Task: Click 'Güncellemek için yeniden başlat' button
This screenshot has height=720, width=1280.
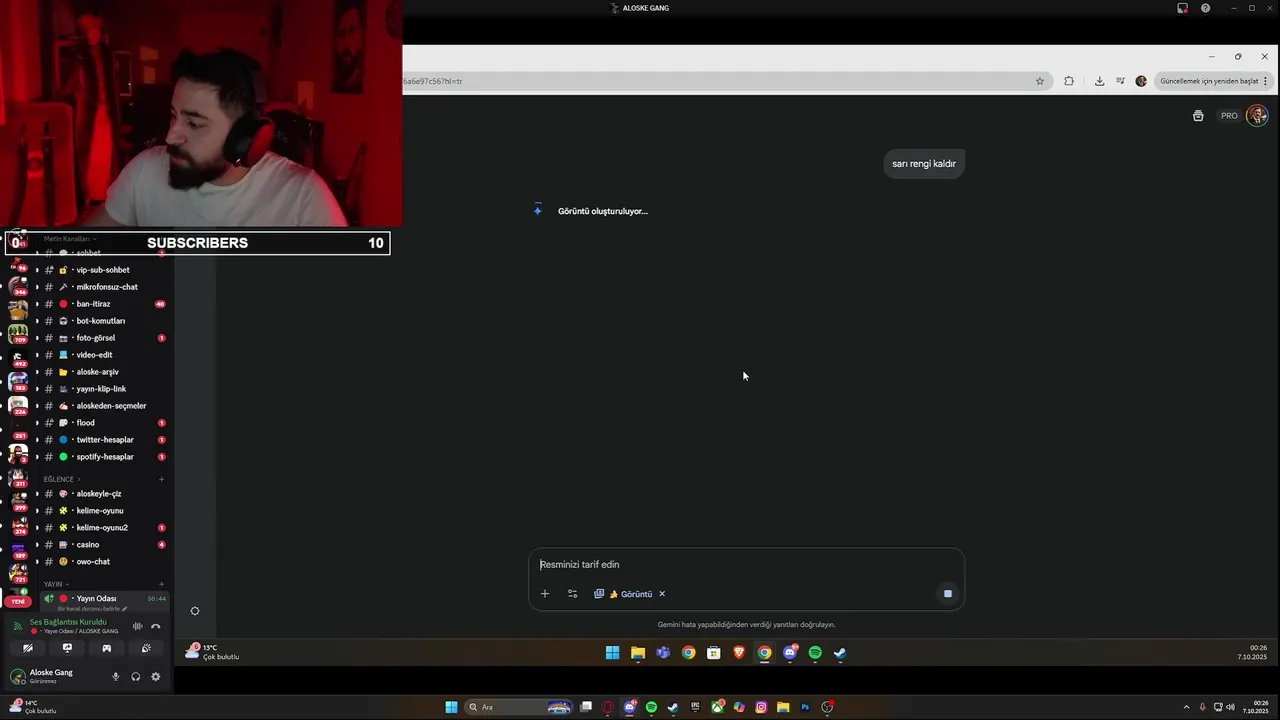Action: coord(1214,81)
